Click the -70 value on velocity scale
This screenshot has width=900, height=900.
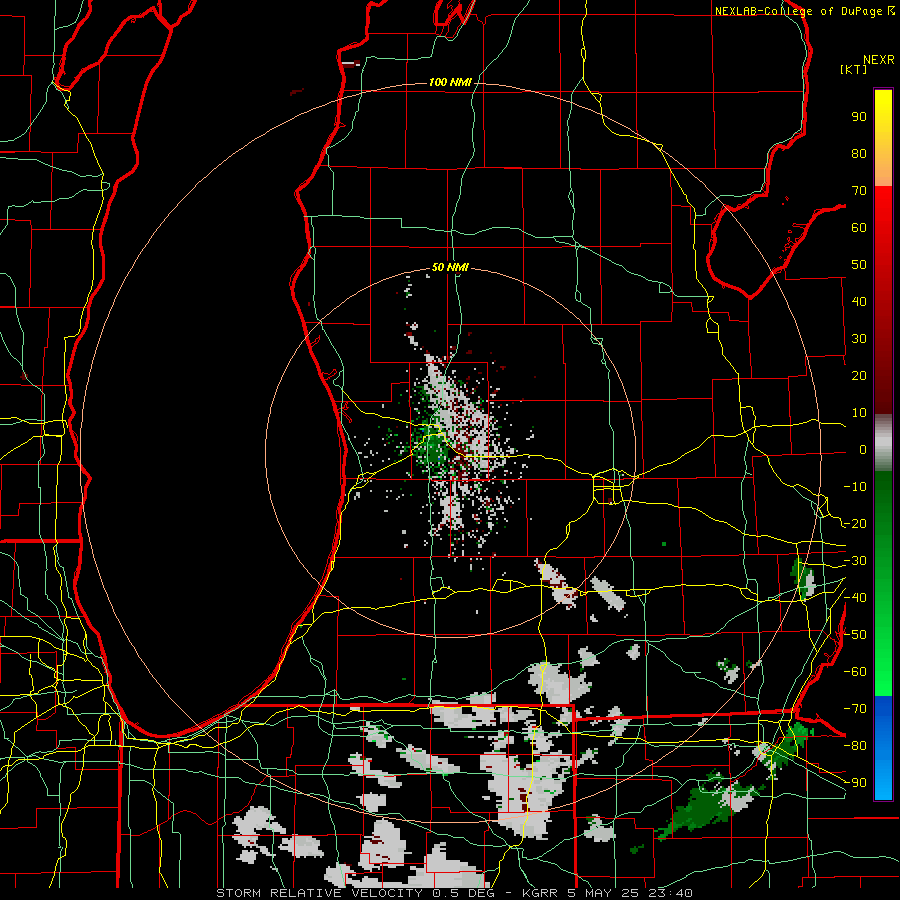click(x=855, y=709)
